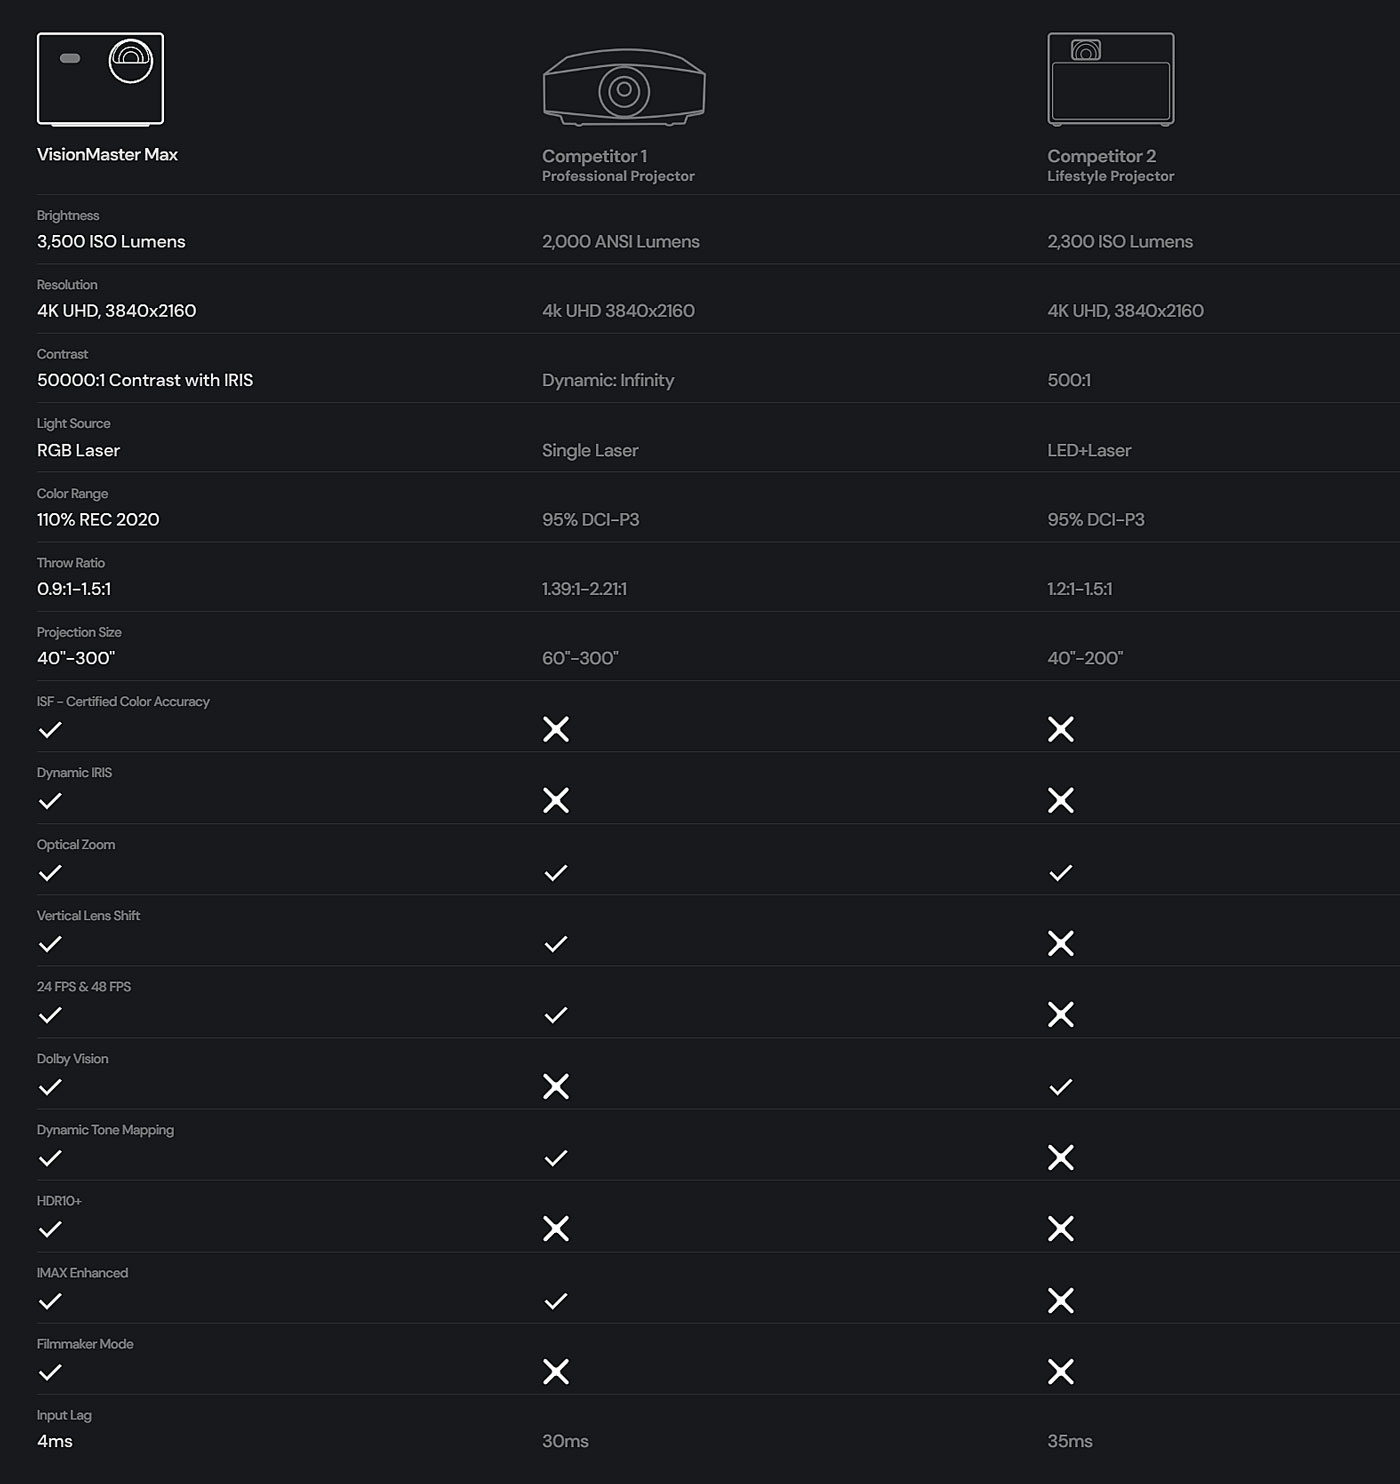
Task: Click Competitor 2's X mark for Vertical Lens Shift
Action: [x=1061, y=943]
